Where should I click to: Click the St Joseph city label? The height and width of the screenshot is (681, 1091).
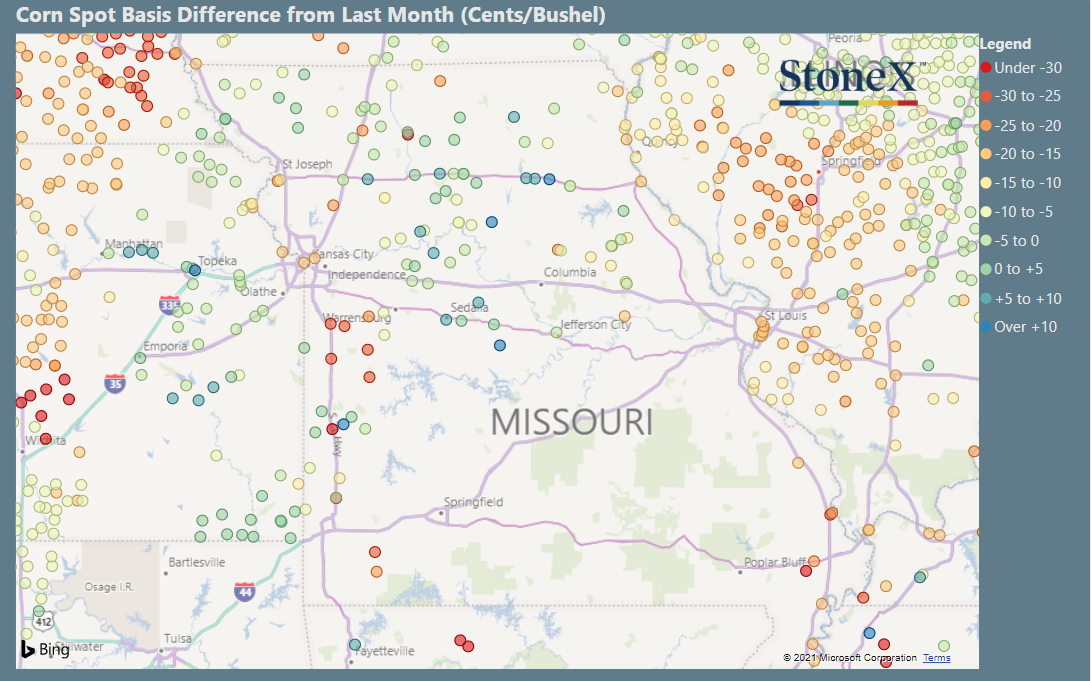pos(307,164)
